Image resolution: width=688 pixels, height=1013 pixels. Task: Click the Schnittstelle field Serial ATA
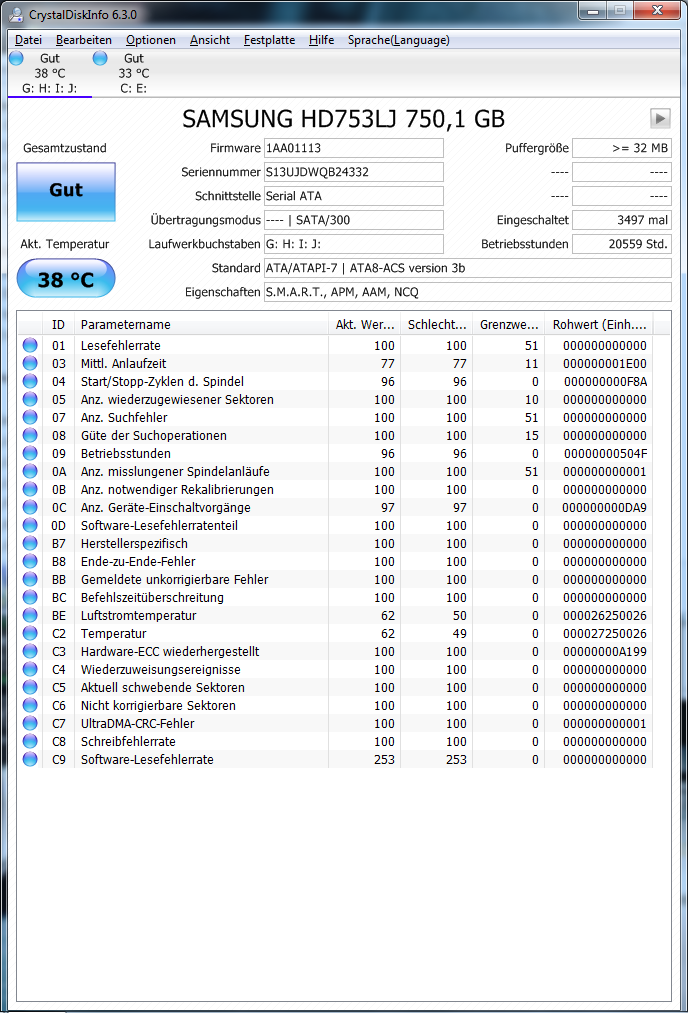pos(354,196)
